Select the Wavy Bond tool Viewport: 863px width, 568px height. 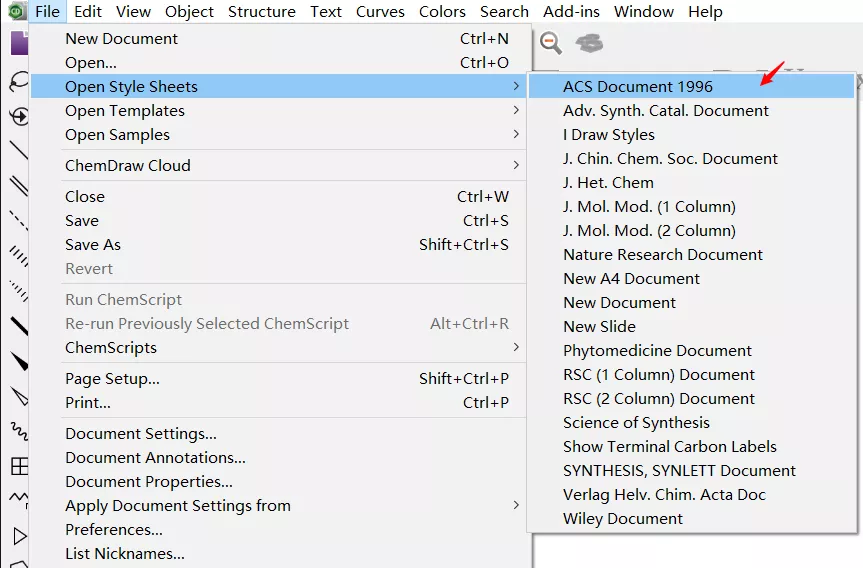pos(19,431)
